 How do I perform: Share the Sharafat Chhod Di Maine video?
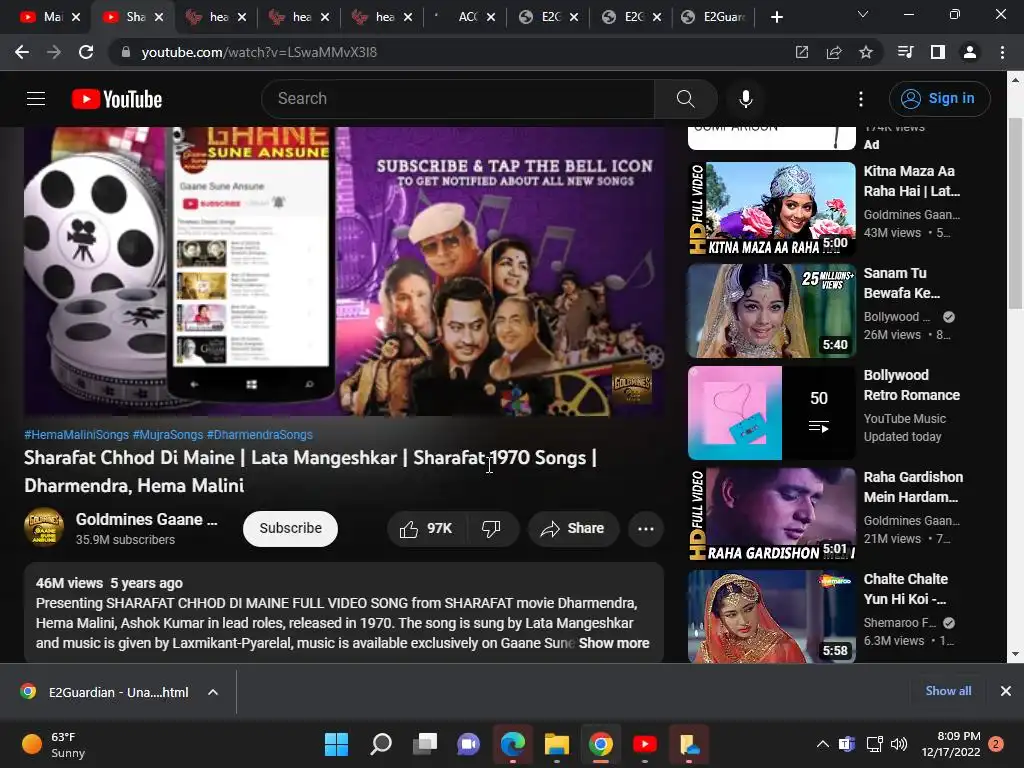(572, 528)
